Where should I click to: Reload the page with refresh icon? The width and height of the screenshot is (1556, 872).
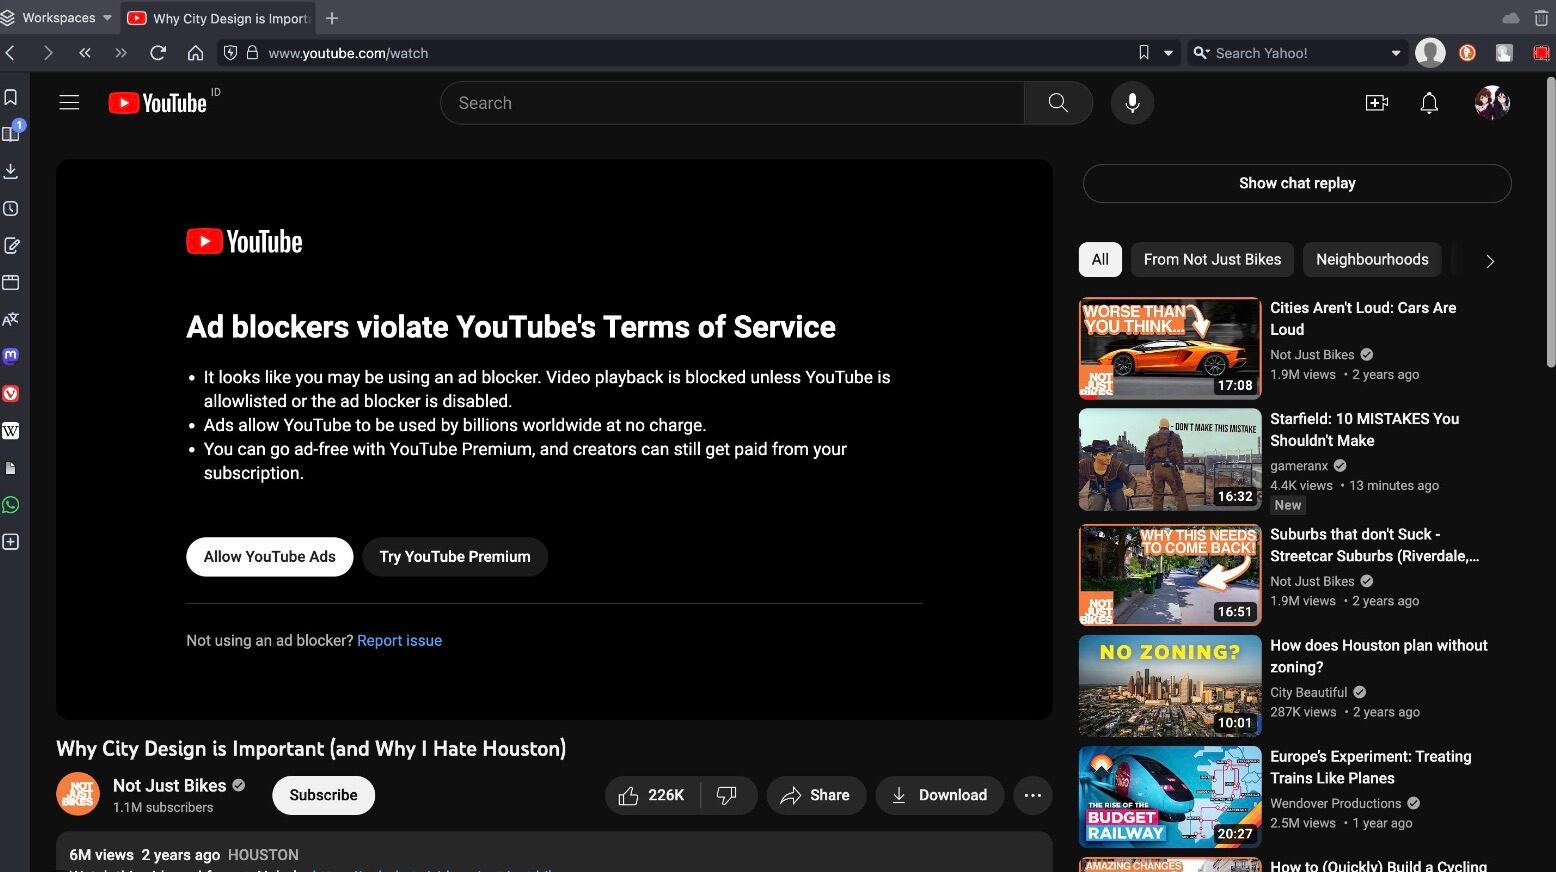[x=158, y=53]
